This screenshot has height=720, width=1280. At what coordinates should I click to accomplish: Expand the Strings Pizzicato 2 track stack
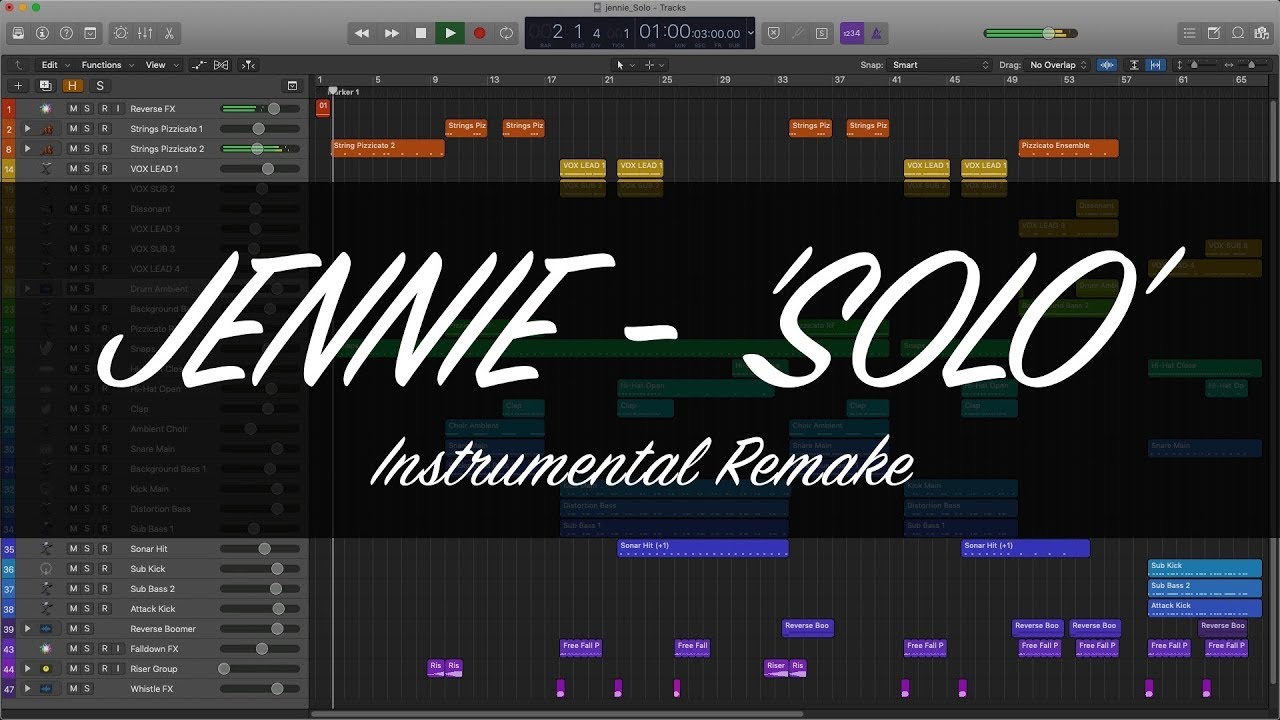27,149
